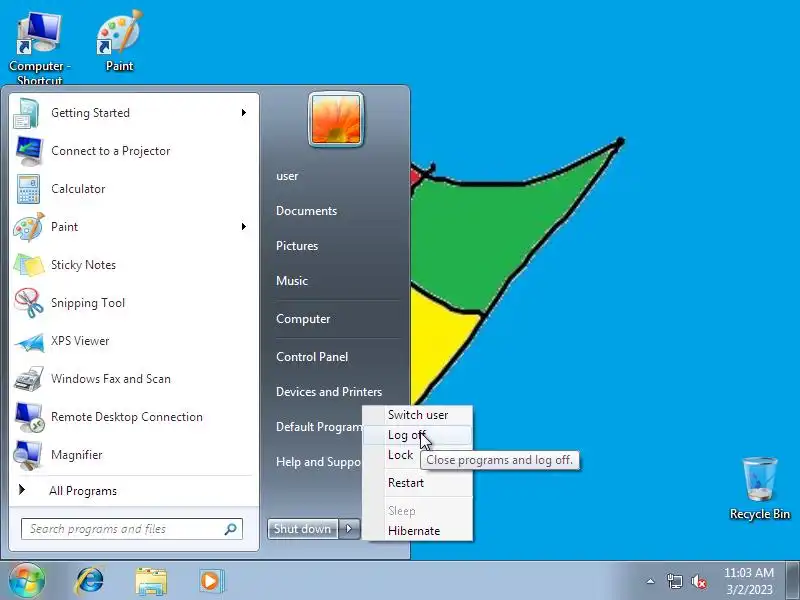Viewport: 800px width, 600px height.
Task: Open the Recycle Bin desktop icon
Action: pyautogui.click(x=760, y=489)
